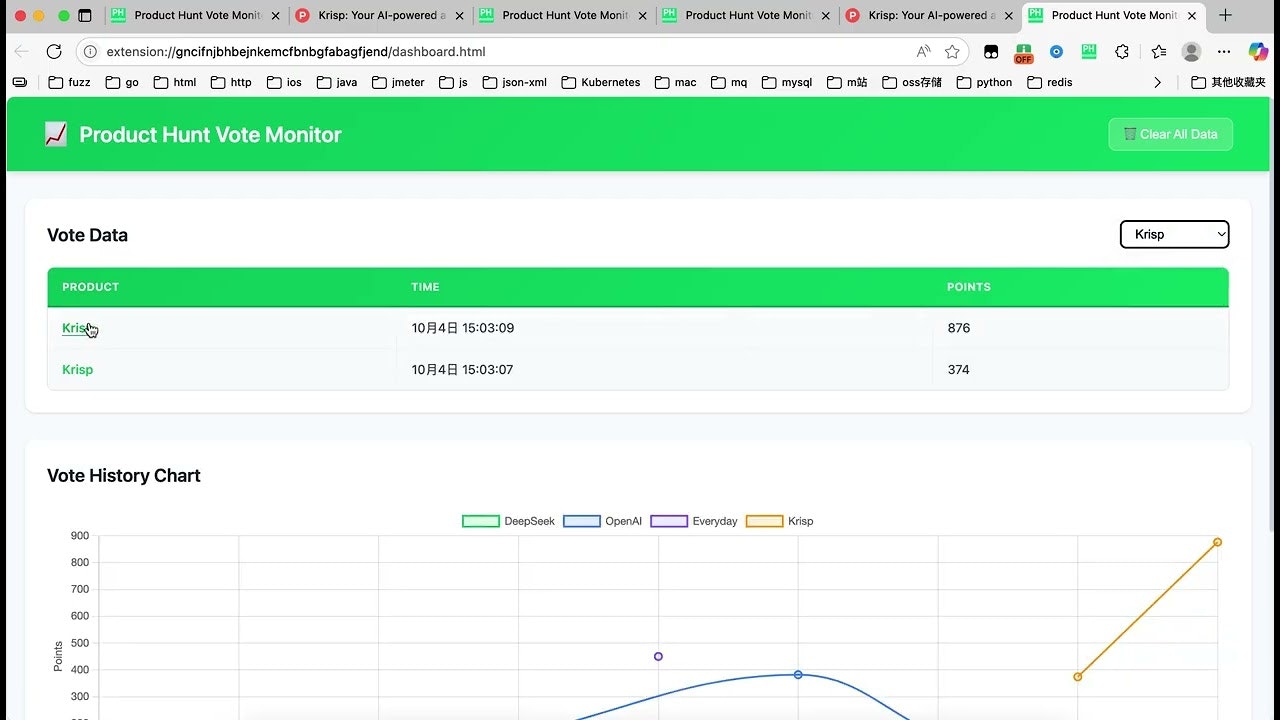Toggle the DeepSeek series in the legend
1280x720 pixels.
tap(510, 521)
